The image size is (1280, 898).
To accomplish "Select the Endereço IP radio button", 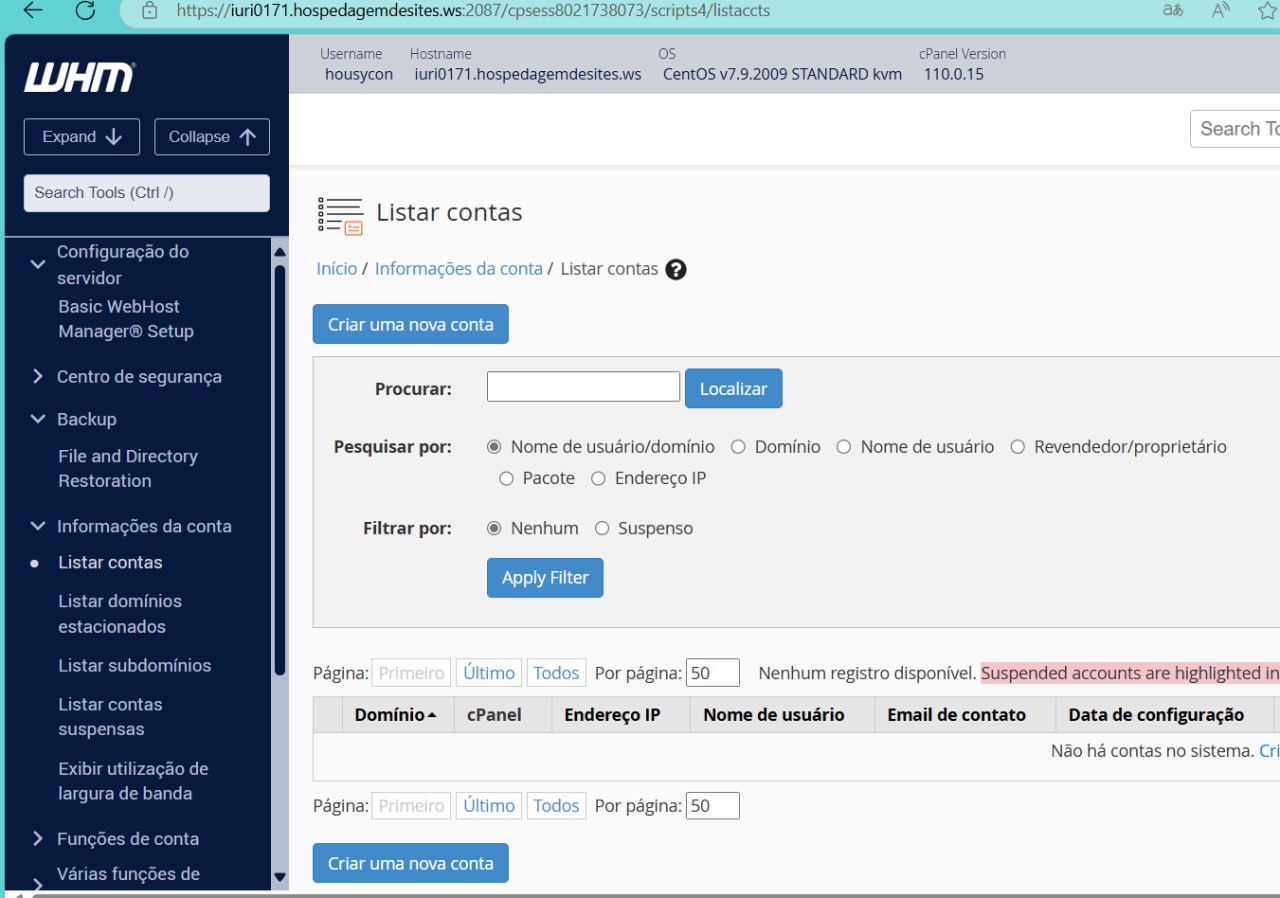I will (598, 478).
